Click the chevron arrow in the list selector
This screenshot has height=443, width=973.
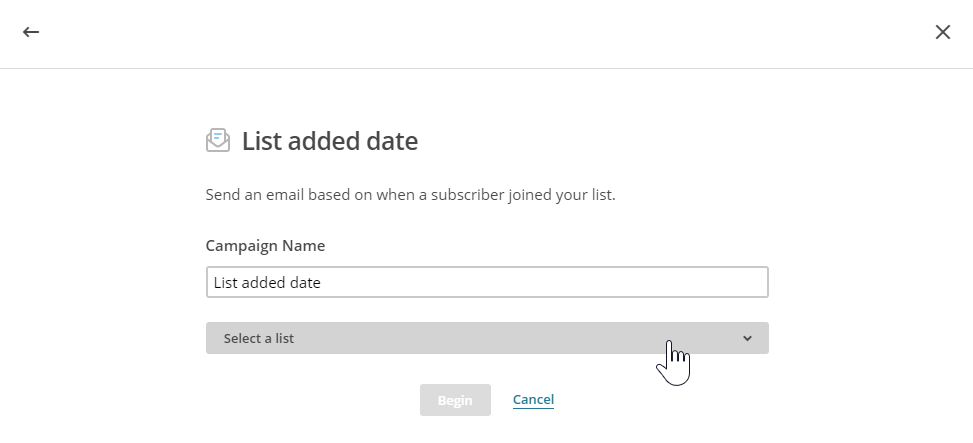pos(747,338)
